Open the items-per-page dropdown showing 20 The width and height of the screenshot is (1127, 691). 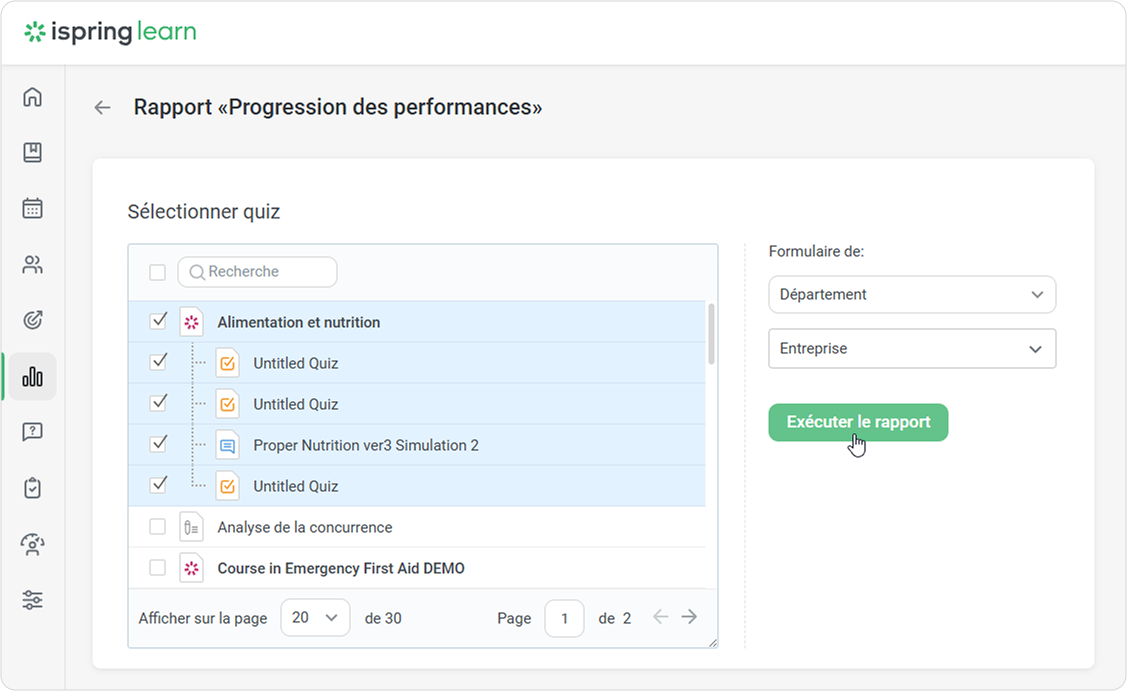pos(315,618)
